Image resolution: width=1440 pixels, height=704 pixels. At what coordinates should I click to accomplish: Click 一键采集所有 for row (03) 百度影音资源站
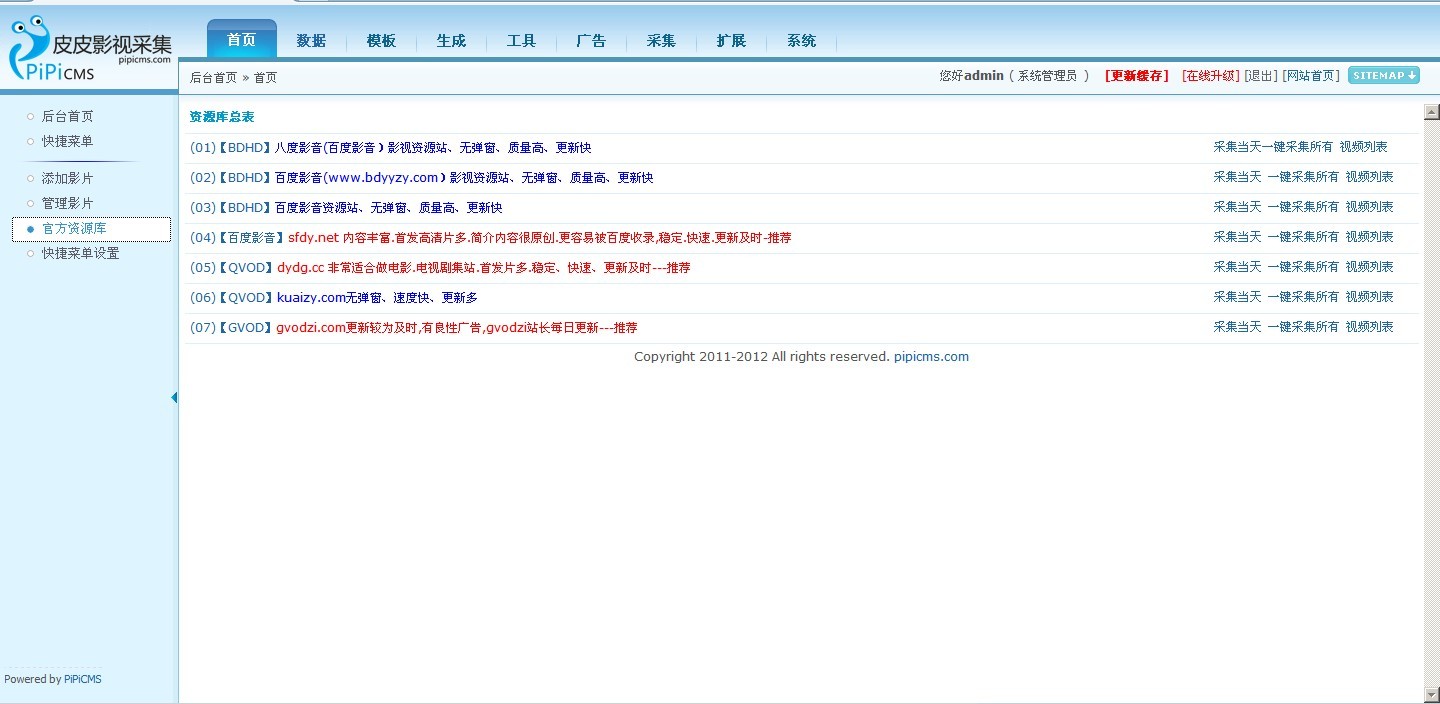coord(1303,207)
